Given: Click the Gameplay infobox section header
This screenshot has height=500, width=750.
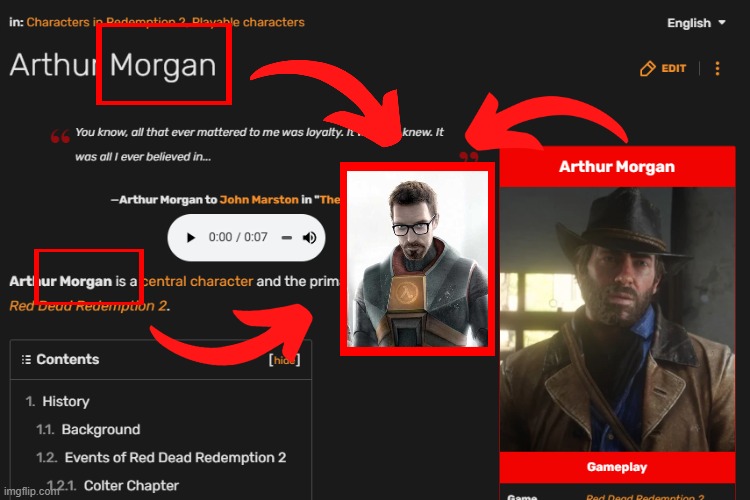Looking at the screenshot, I should pos(617,467).
